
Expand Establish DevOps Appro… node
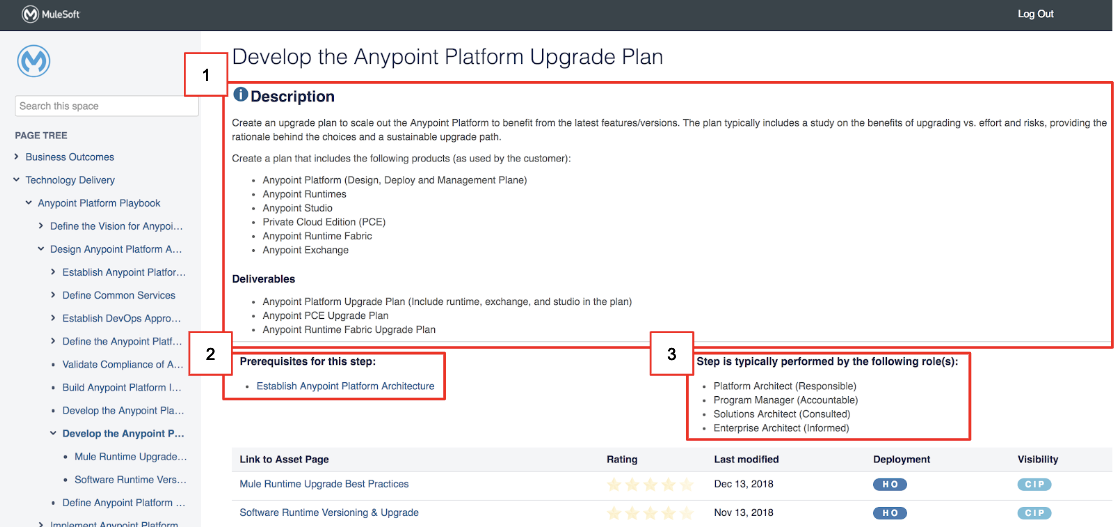(x=53, y=318)
